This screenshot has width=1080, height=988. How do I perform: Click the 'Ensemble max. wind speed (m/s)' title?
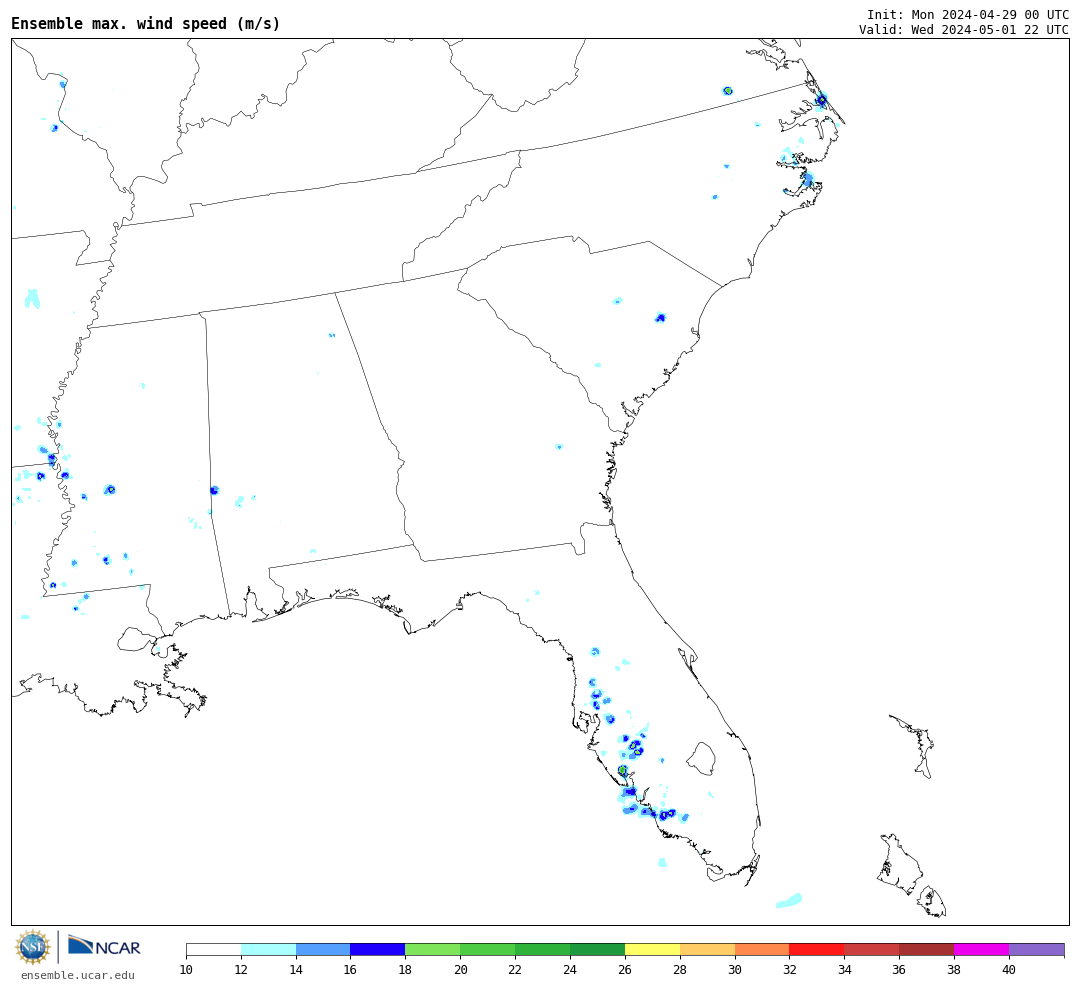(146, 23)
